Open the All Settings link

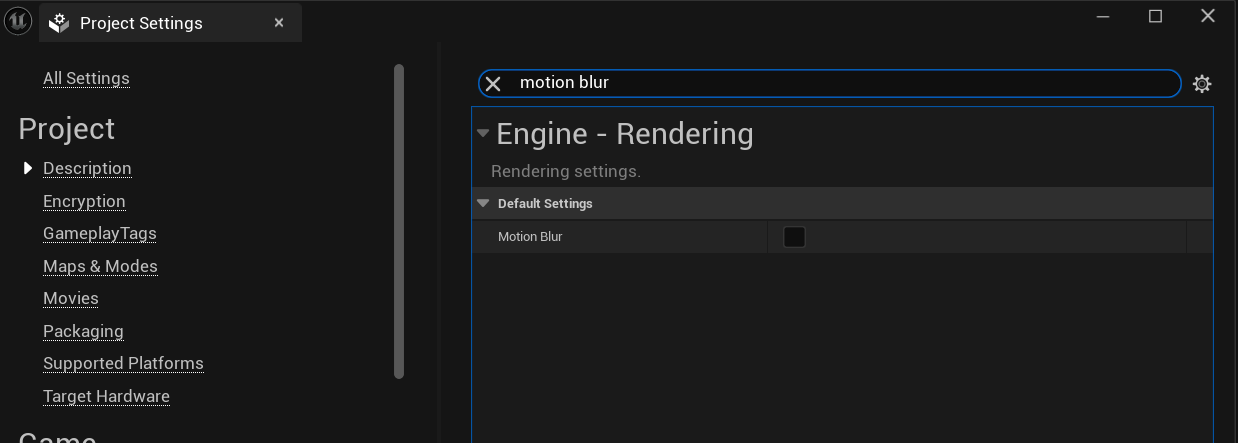pos(86,78)
